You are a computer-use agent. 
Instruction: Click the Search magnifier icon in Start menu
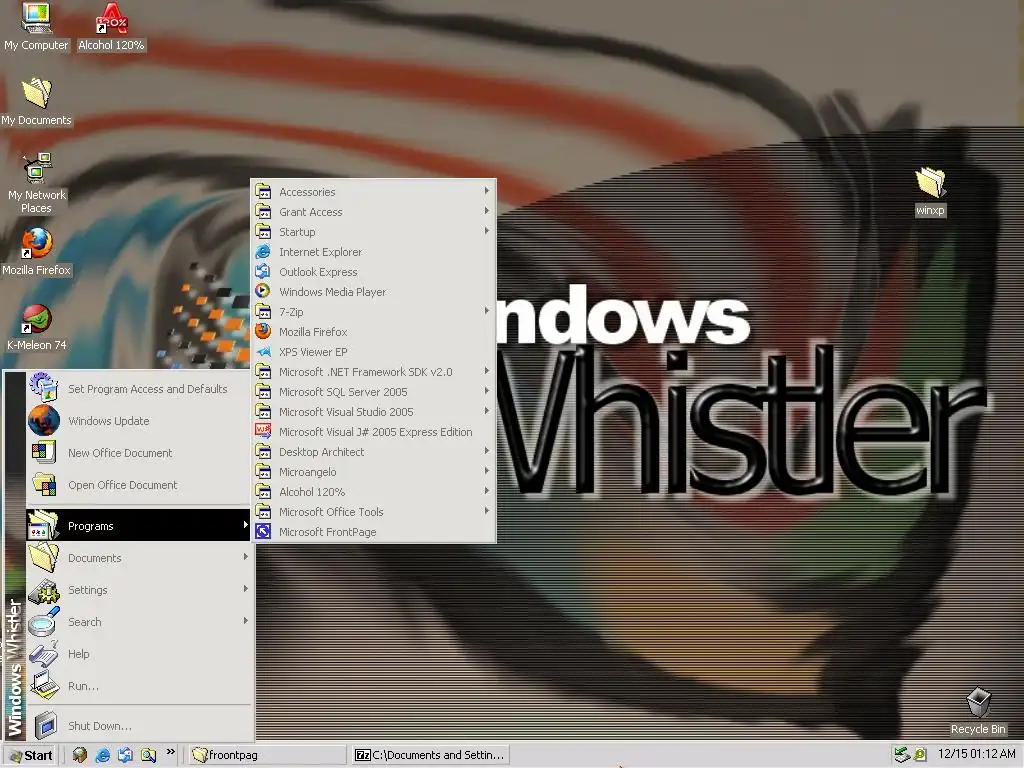(44, 621)
